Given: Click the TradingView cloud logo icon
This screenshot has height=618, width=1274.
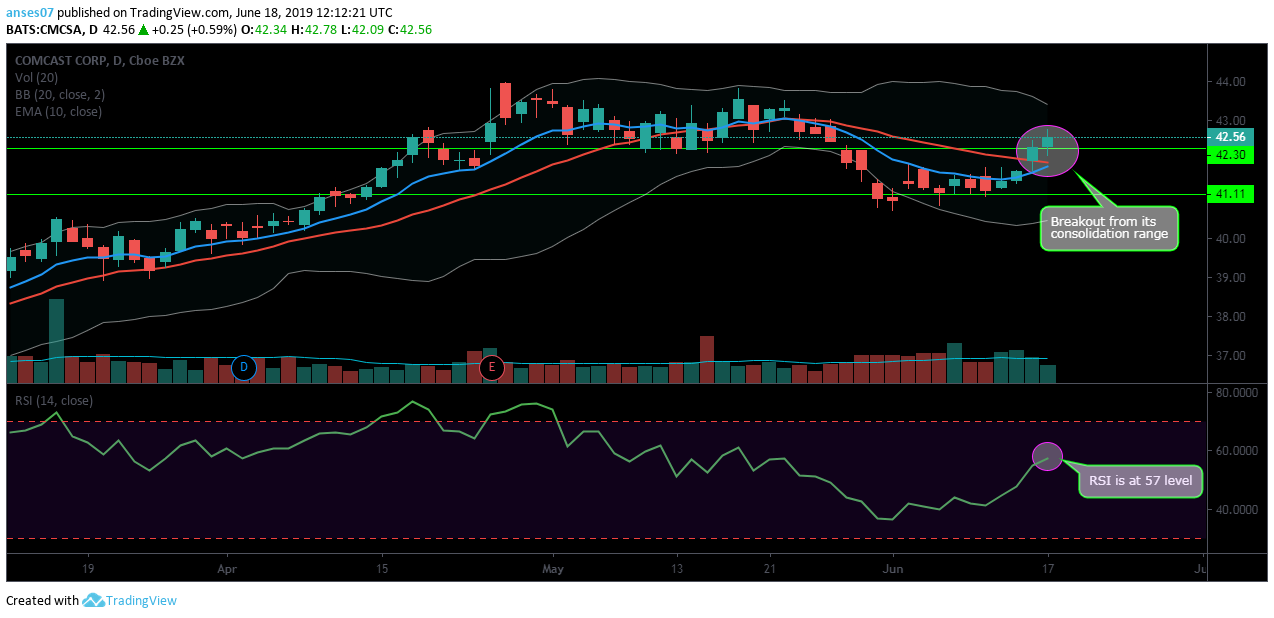Looking at the screenshot, I should point(93,601).
